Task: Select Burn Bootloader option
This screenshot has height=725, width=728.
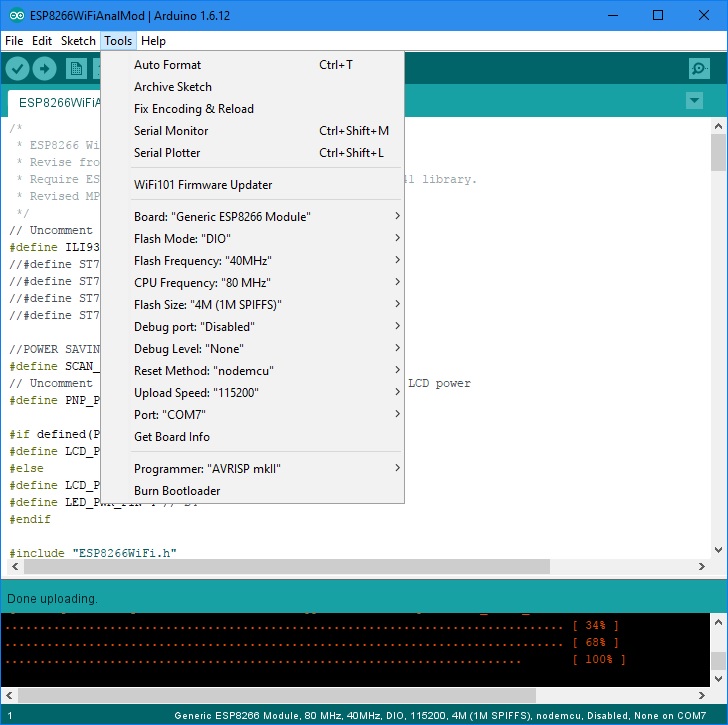Action: pos(266,491)
